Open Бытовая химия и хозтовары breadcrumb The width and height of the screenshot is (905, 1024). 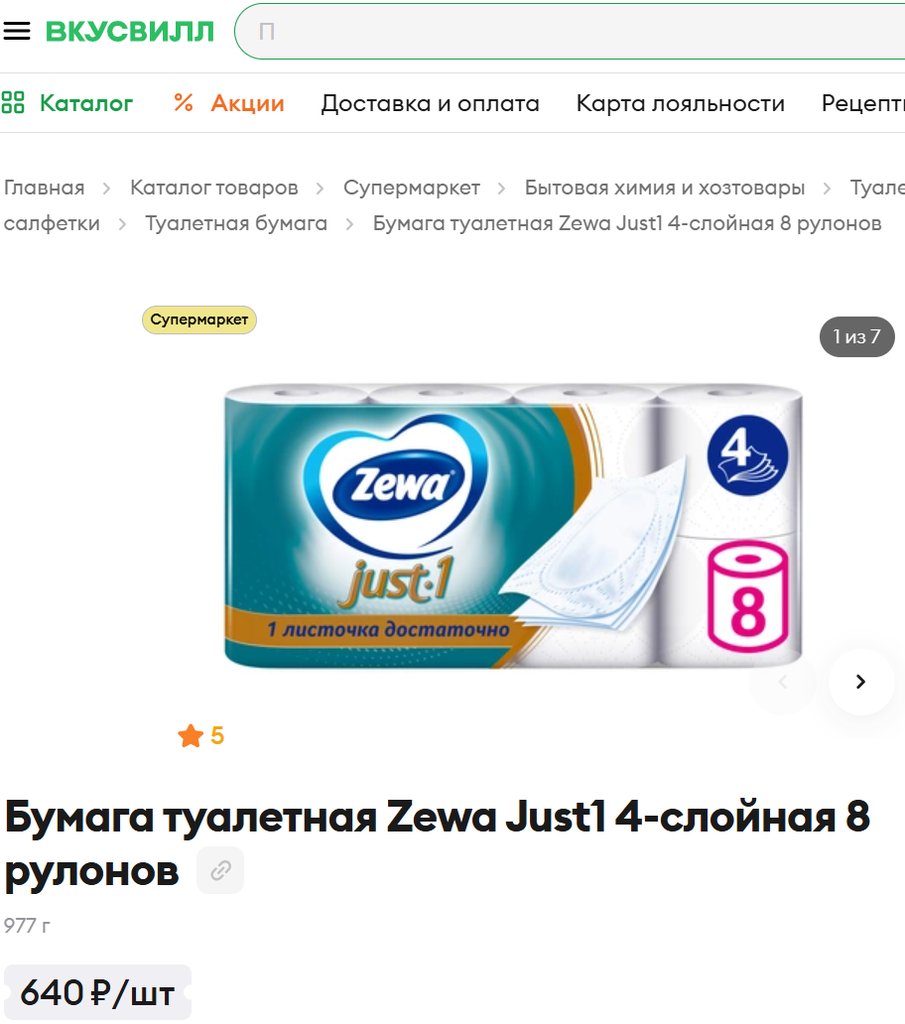(665, 188)
